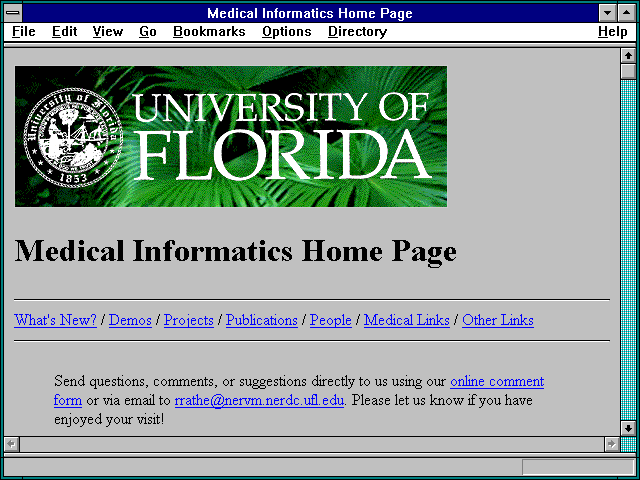Maximize the window with the up-arrow button
The width and height of the screenshot is (640, 480).
click(626, 13)
